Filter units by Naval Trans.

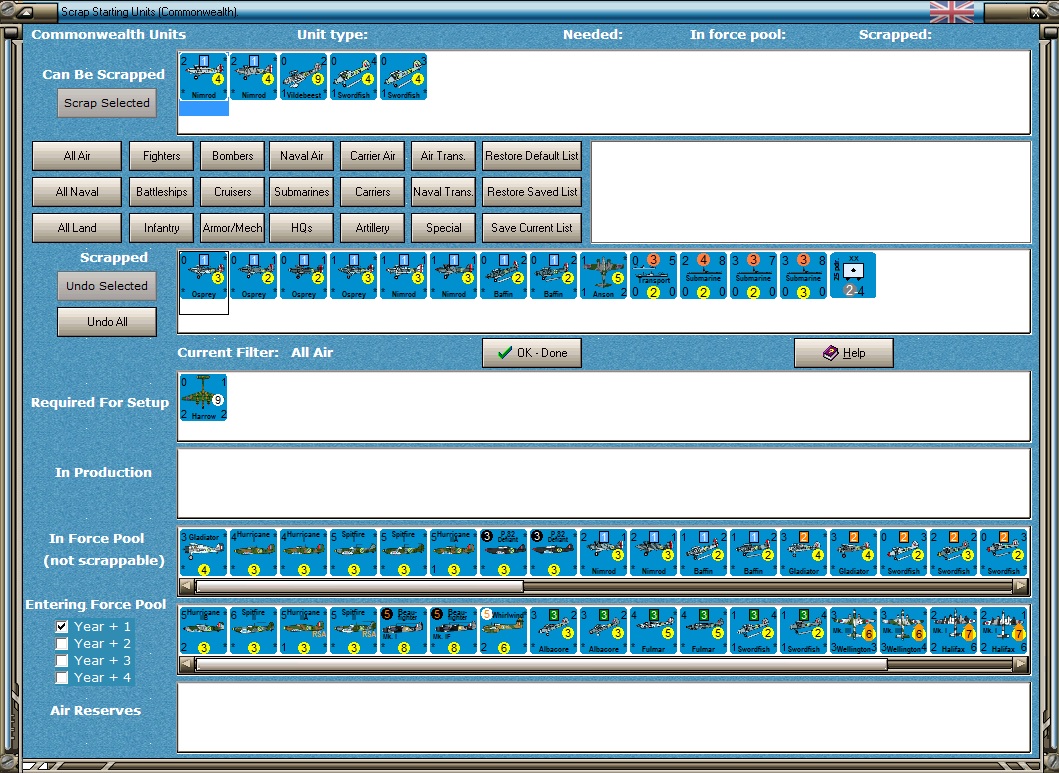click(443, 192)
